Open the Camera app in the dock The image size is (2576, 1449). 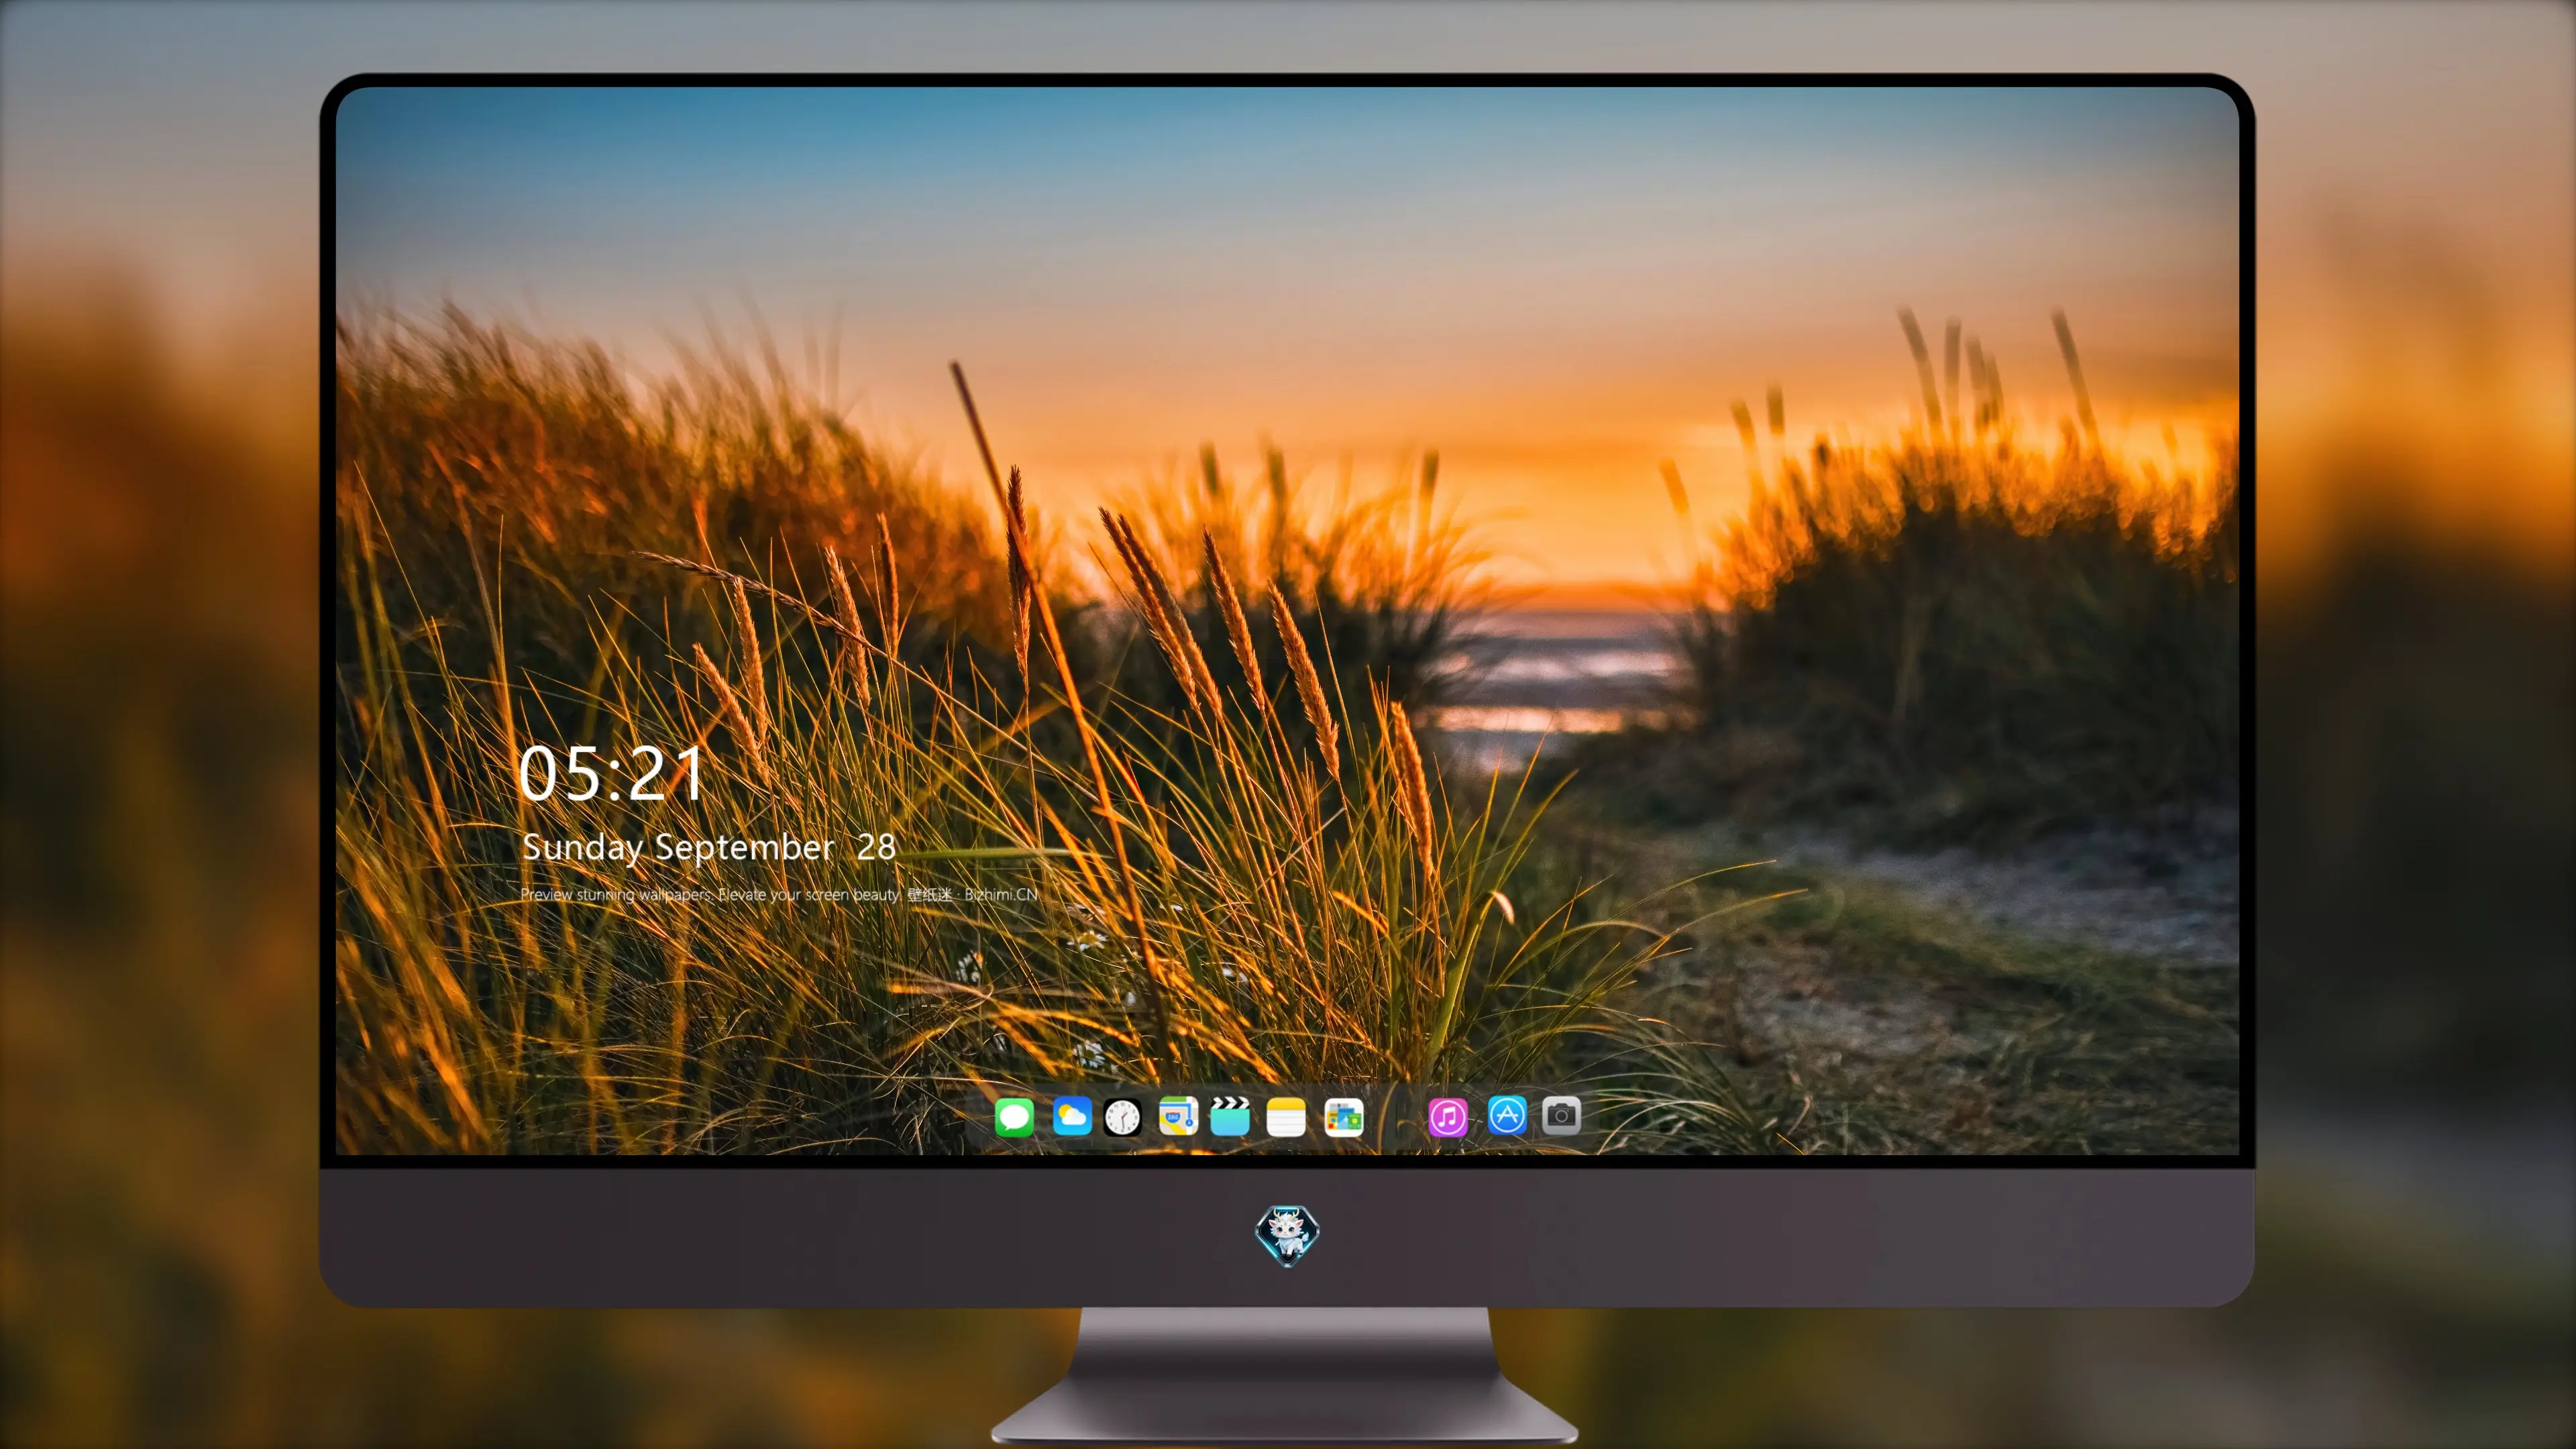pos(1561,1115)
